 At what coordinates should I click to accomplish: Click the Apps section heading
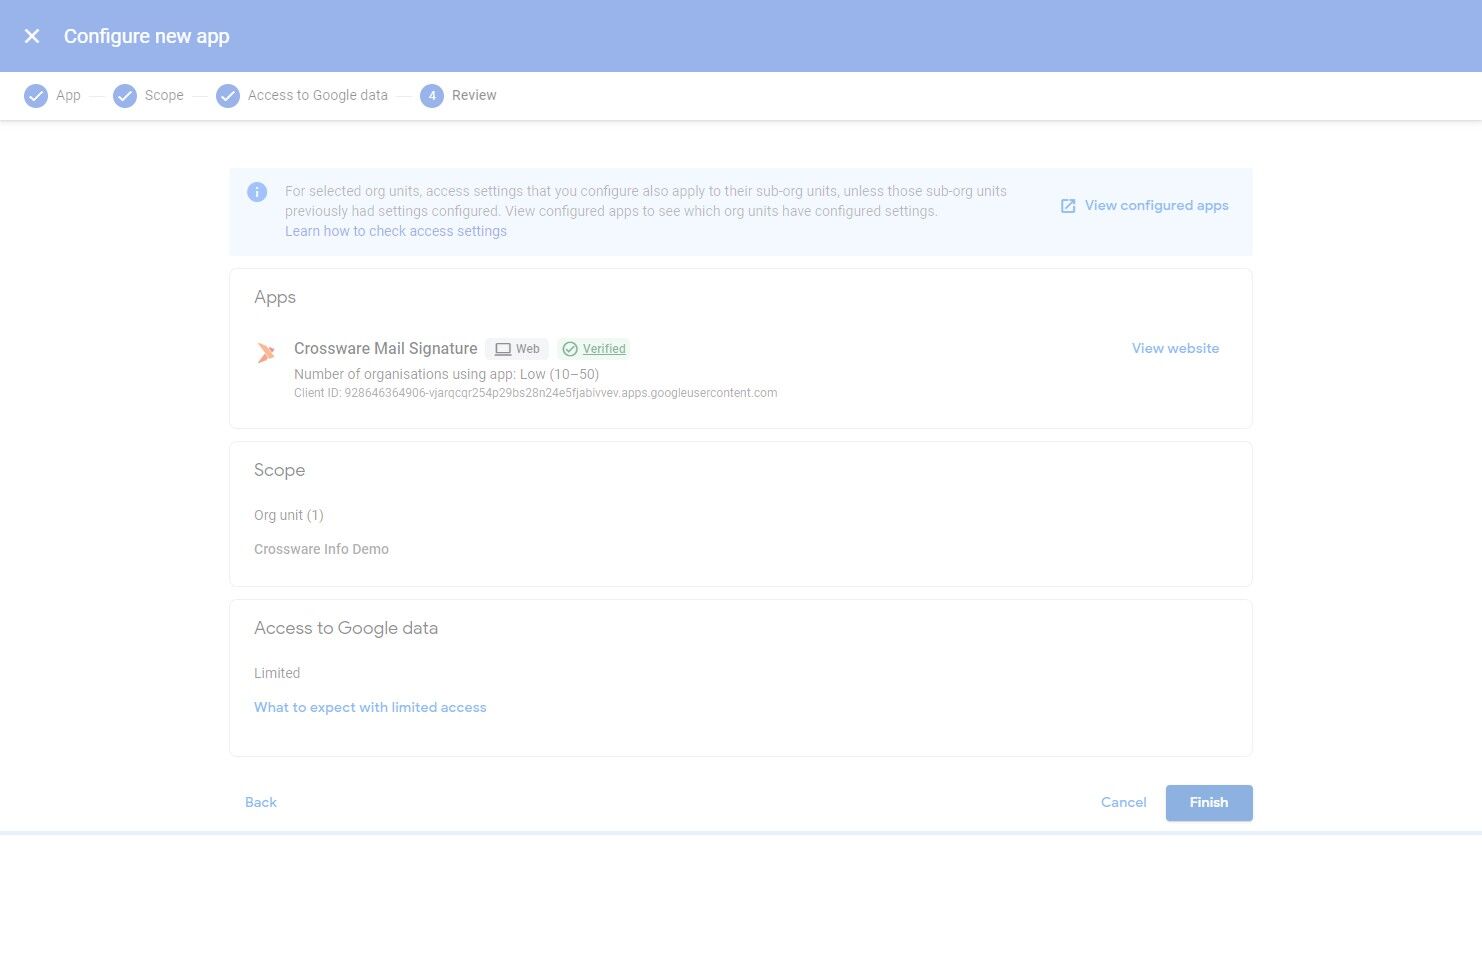coord(275,297)
